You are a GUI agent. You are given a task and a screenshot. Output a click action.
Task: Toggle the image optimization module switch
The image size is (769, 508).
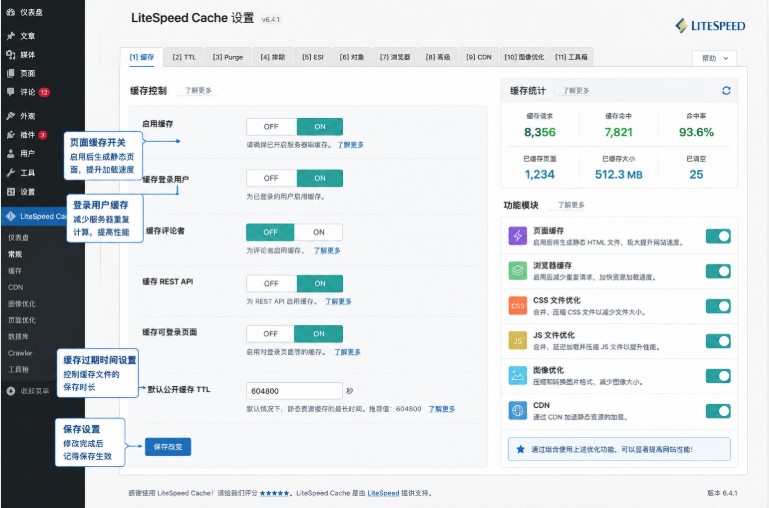click(718, 376)
